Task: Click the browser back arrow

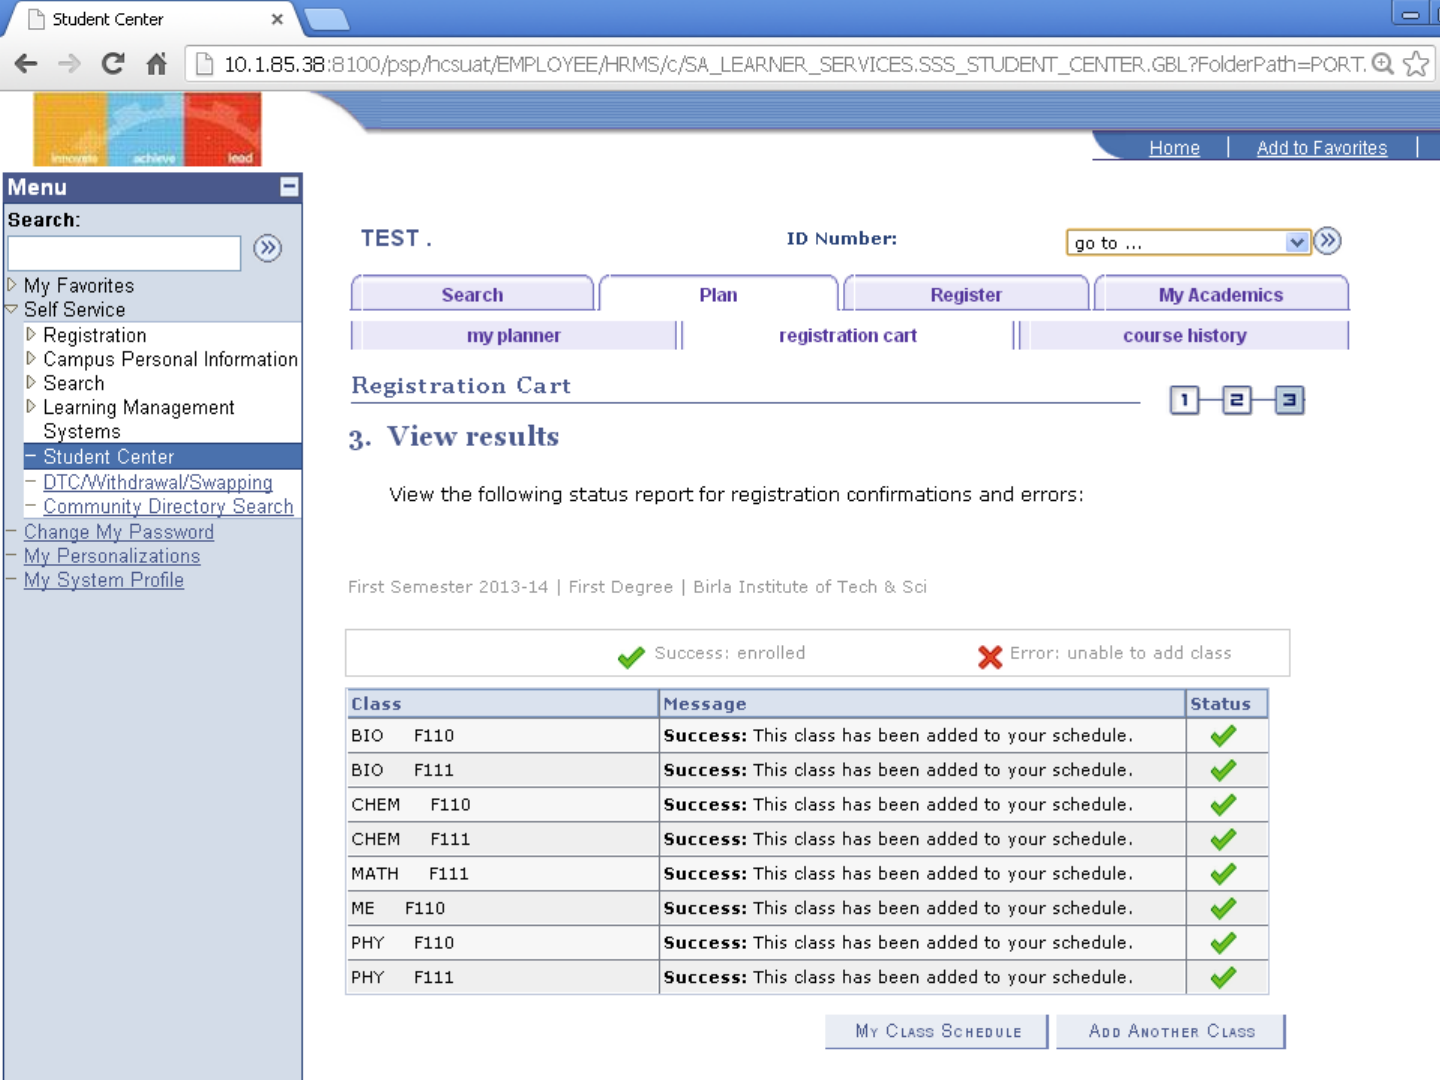Action: 26,64
